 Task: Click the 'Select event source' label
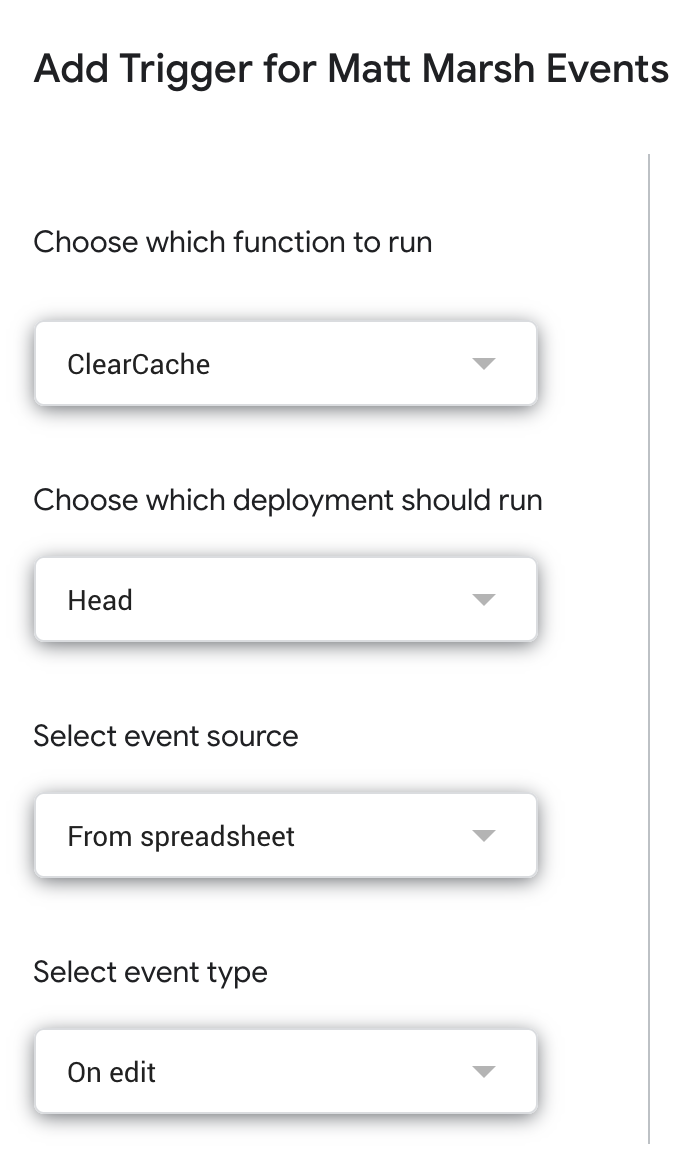(x=166, y=736)
